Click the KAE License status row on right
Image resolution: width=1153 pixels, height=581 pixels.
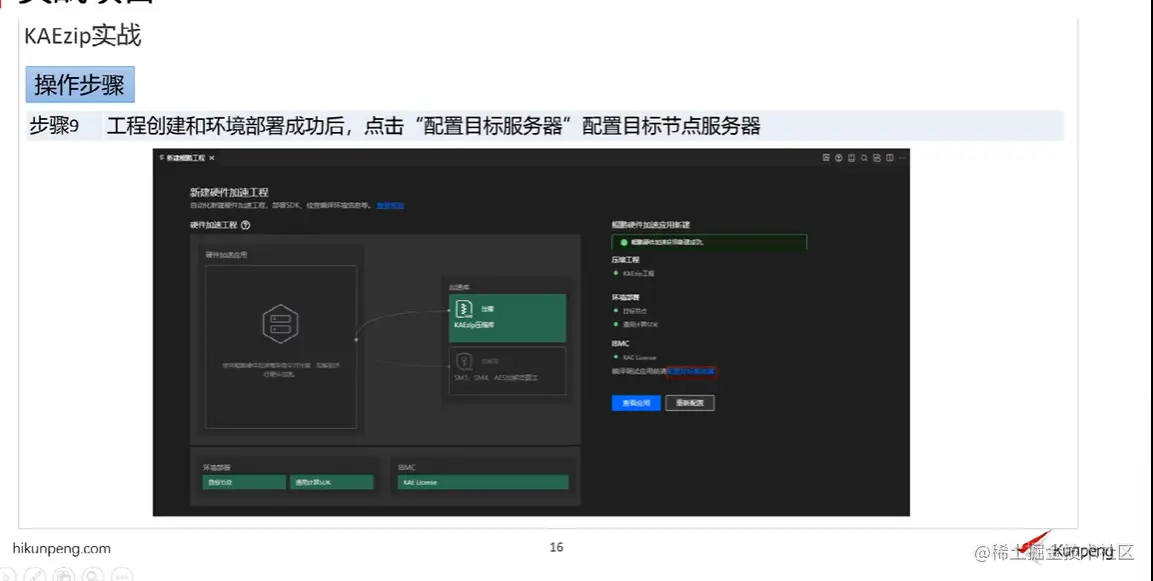(x=635, y=357)
